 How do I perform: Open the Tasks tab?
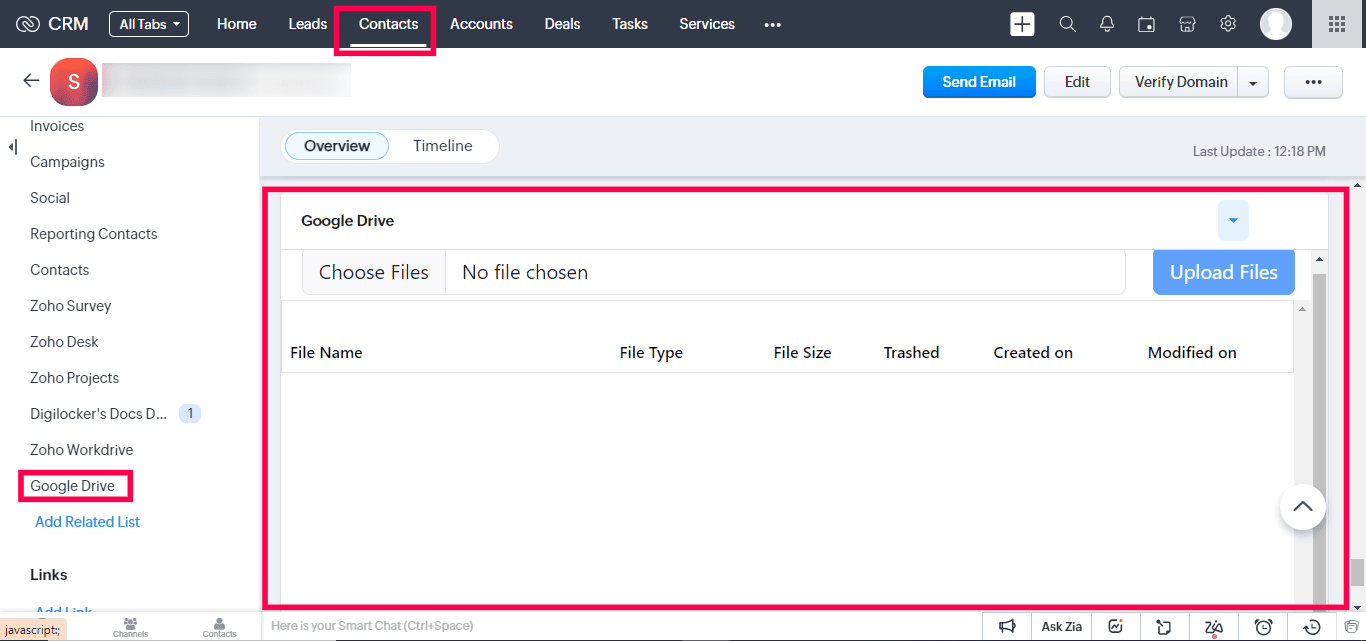click(x=630, y=24)
